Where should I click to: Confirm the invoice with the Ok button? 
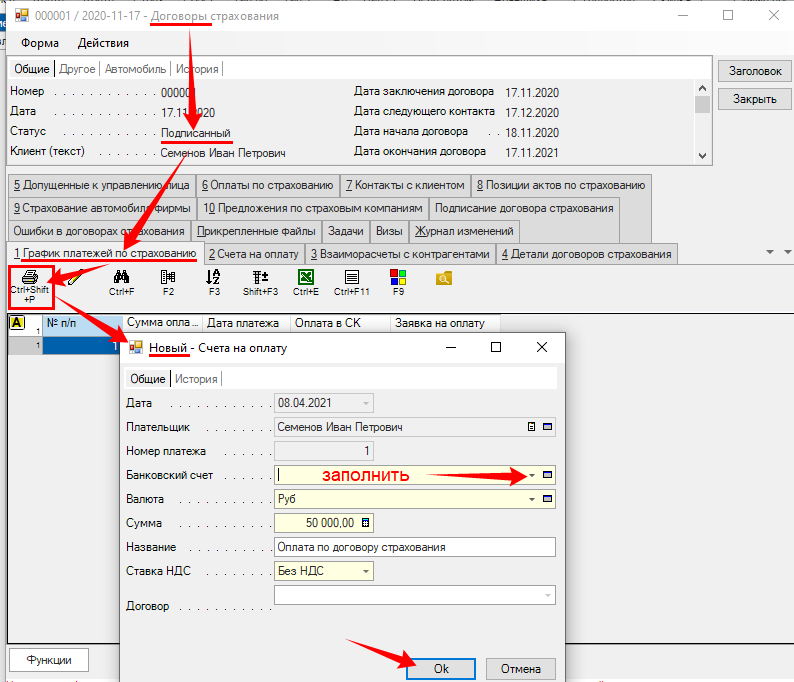point(441,669)
